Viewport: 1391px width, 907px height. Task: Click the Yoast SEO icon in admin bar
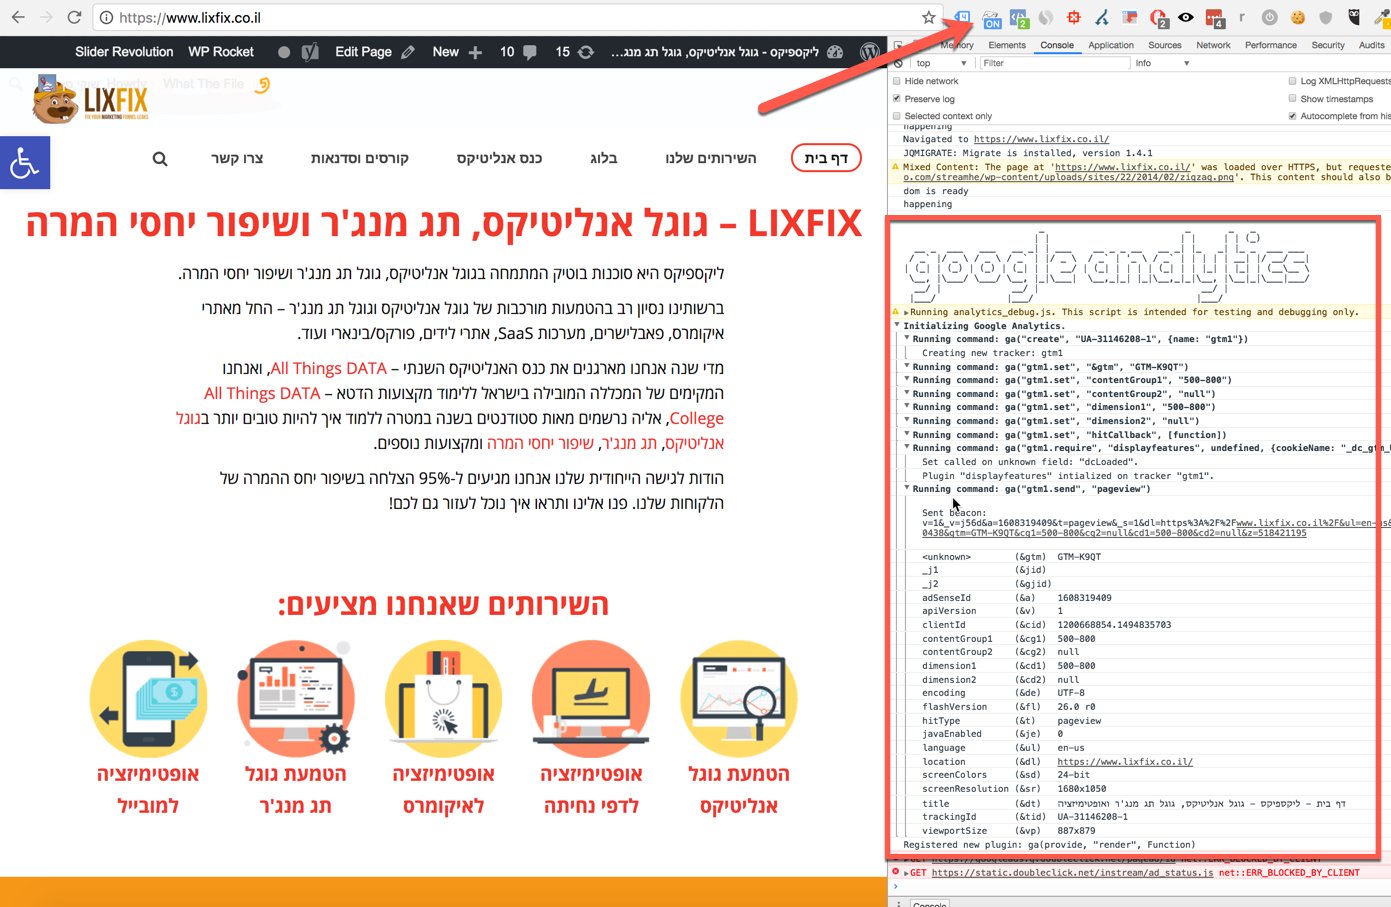point(310,52)
